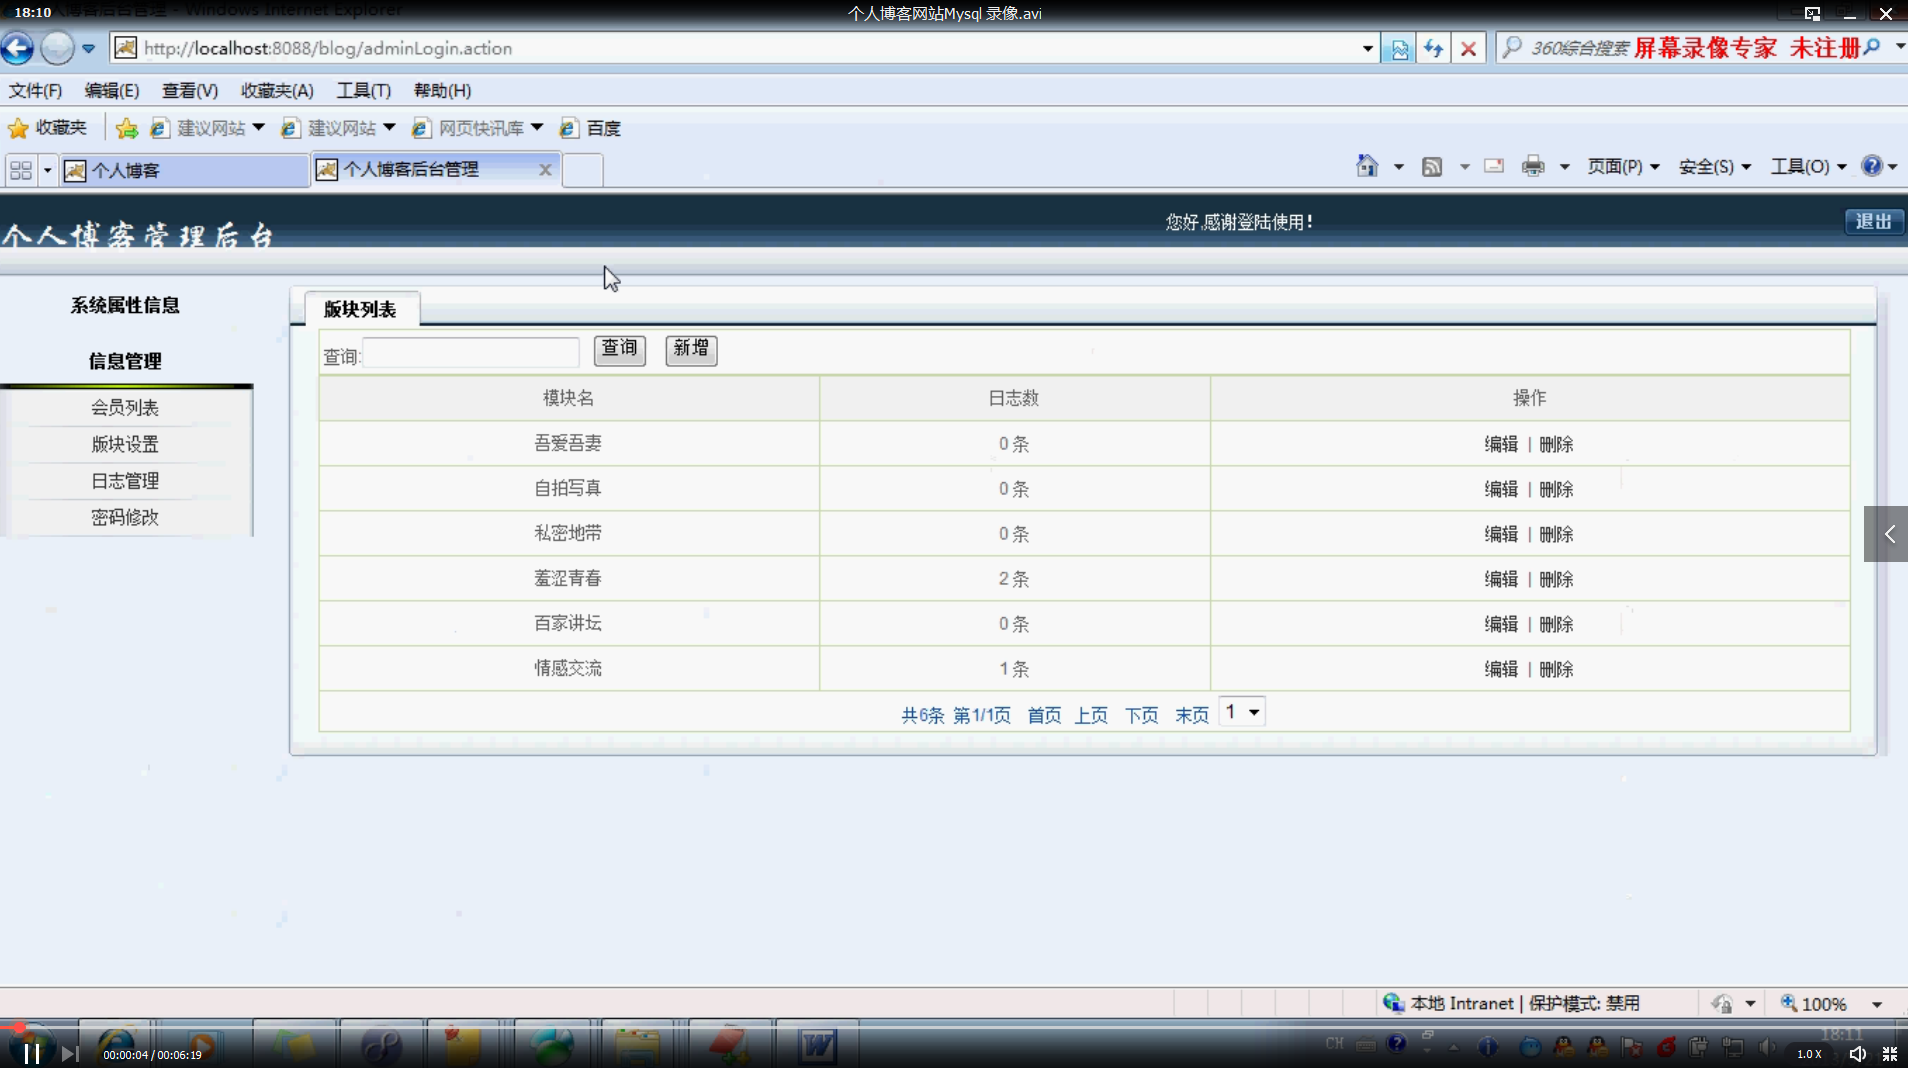Click the compatibility view icon in address bar
The height and width of the screenshot is (1068, 1908).
point(1399,48)
